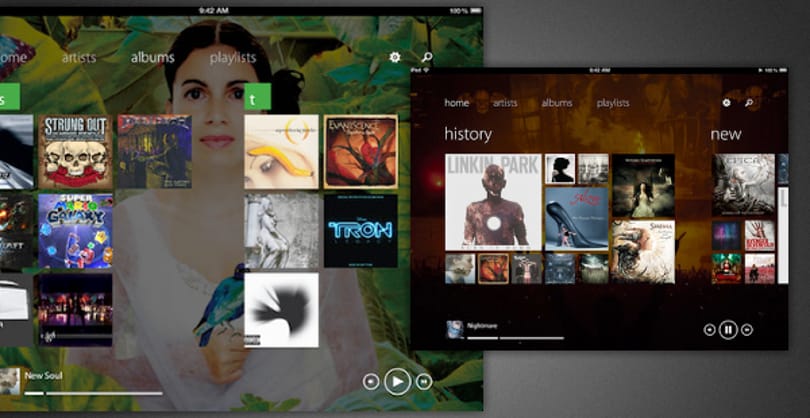Open the purple-blue glowing album under new
Image resolution: width=810 pixels, height=418 pixels.
(x=726, y=236)
